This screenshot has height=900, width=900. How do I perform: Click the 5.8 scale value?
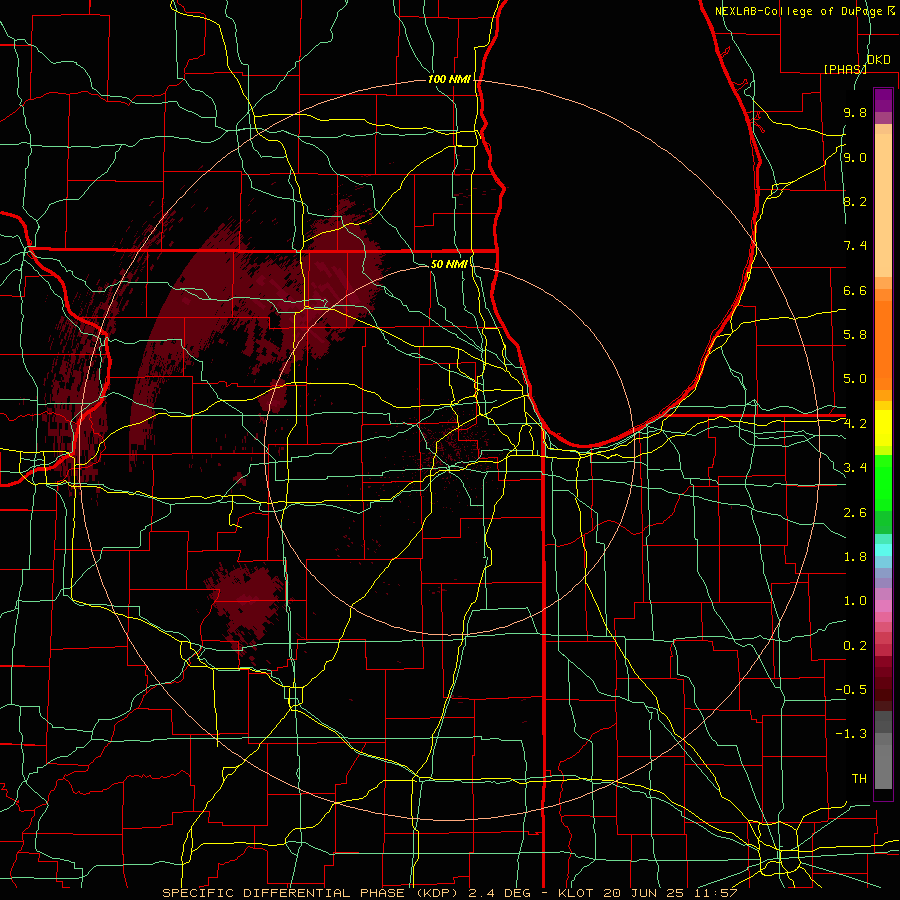855,335
